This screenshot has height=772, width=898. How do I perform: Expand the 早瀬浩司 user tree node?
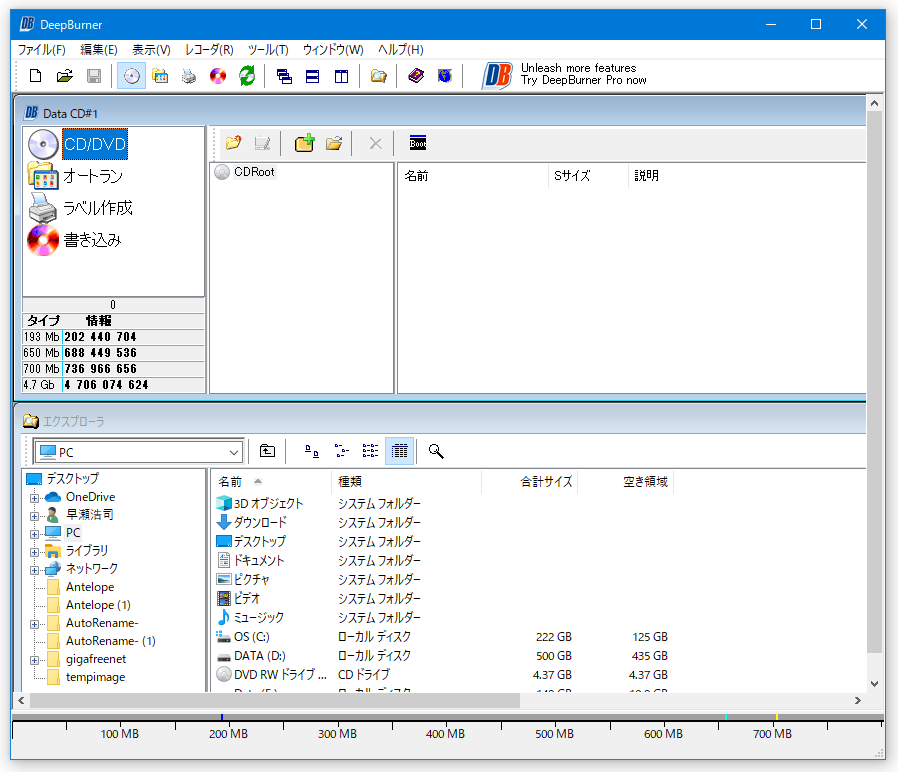pos(34,516)
